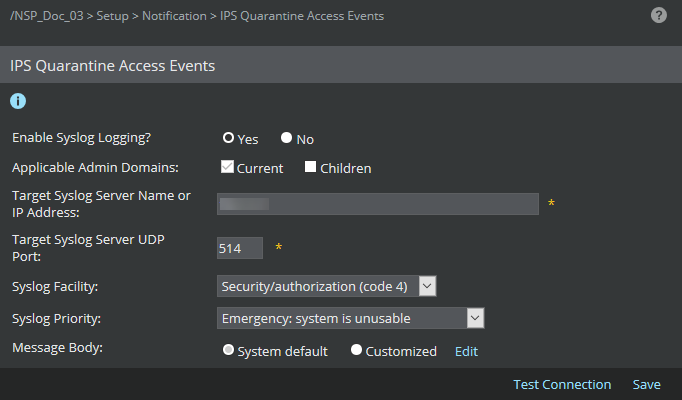This screenshot has height=400, width=682.
Task: Click the Applicable Admin Domains label
Action: (x=95, y=168)
